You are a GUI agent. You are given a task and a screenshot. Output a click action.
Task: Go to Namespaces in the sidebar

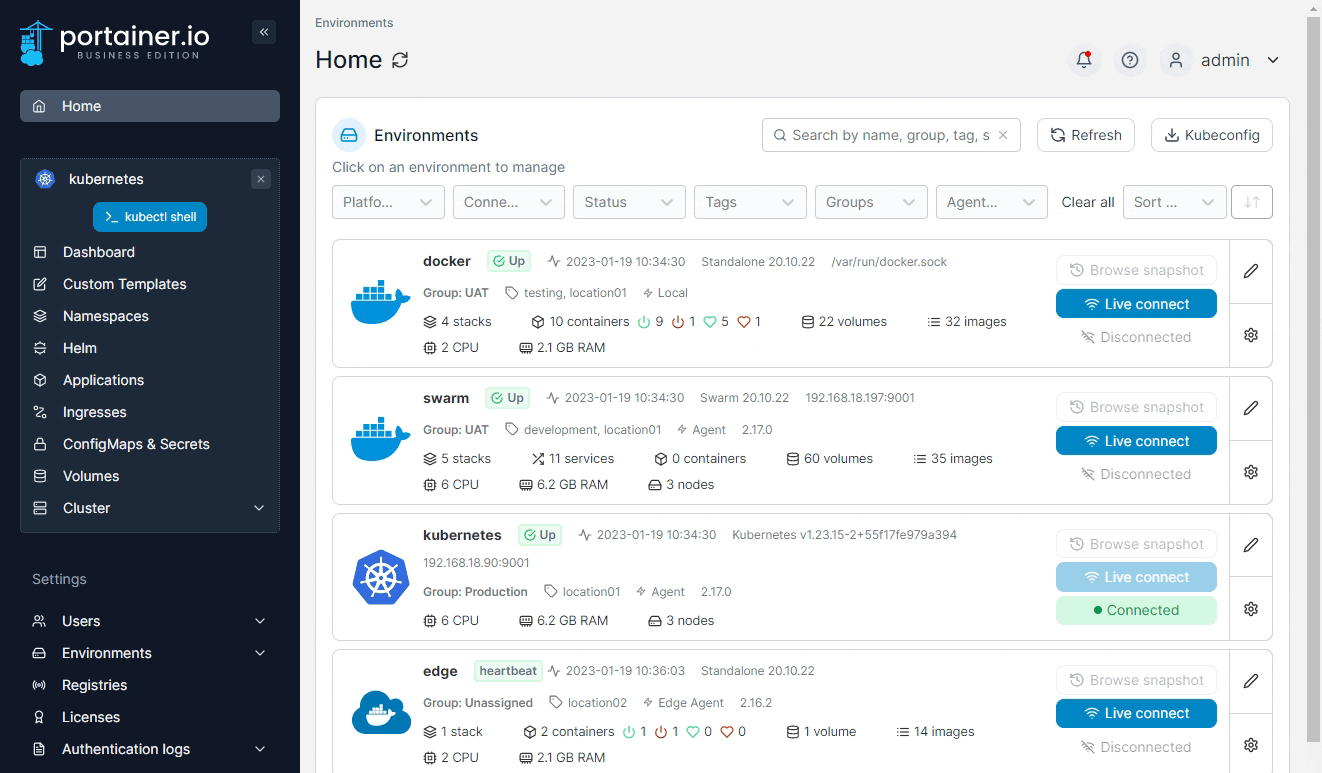pyautogui.click(x=105, y=316)
